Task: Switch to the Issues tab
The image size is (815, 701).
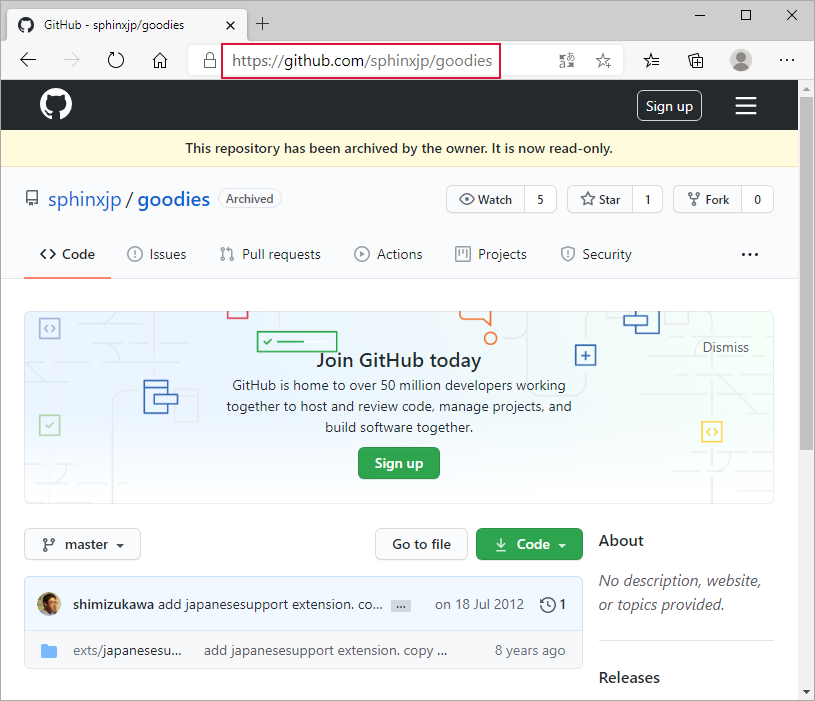Action: 157,254
